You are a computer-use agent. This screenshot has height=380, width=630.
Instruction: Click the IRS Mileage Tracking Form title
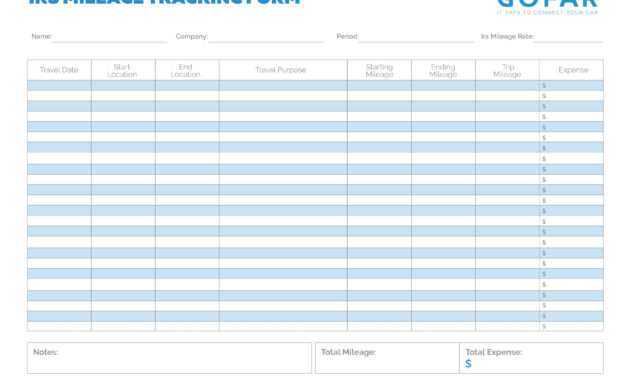tap(165, 2)
